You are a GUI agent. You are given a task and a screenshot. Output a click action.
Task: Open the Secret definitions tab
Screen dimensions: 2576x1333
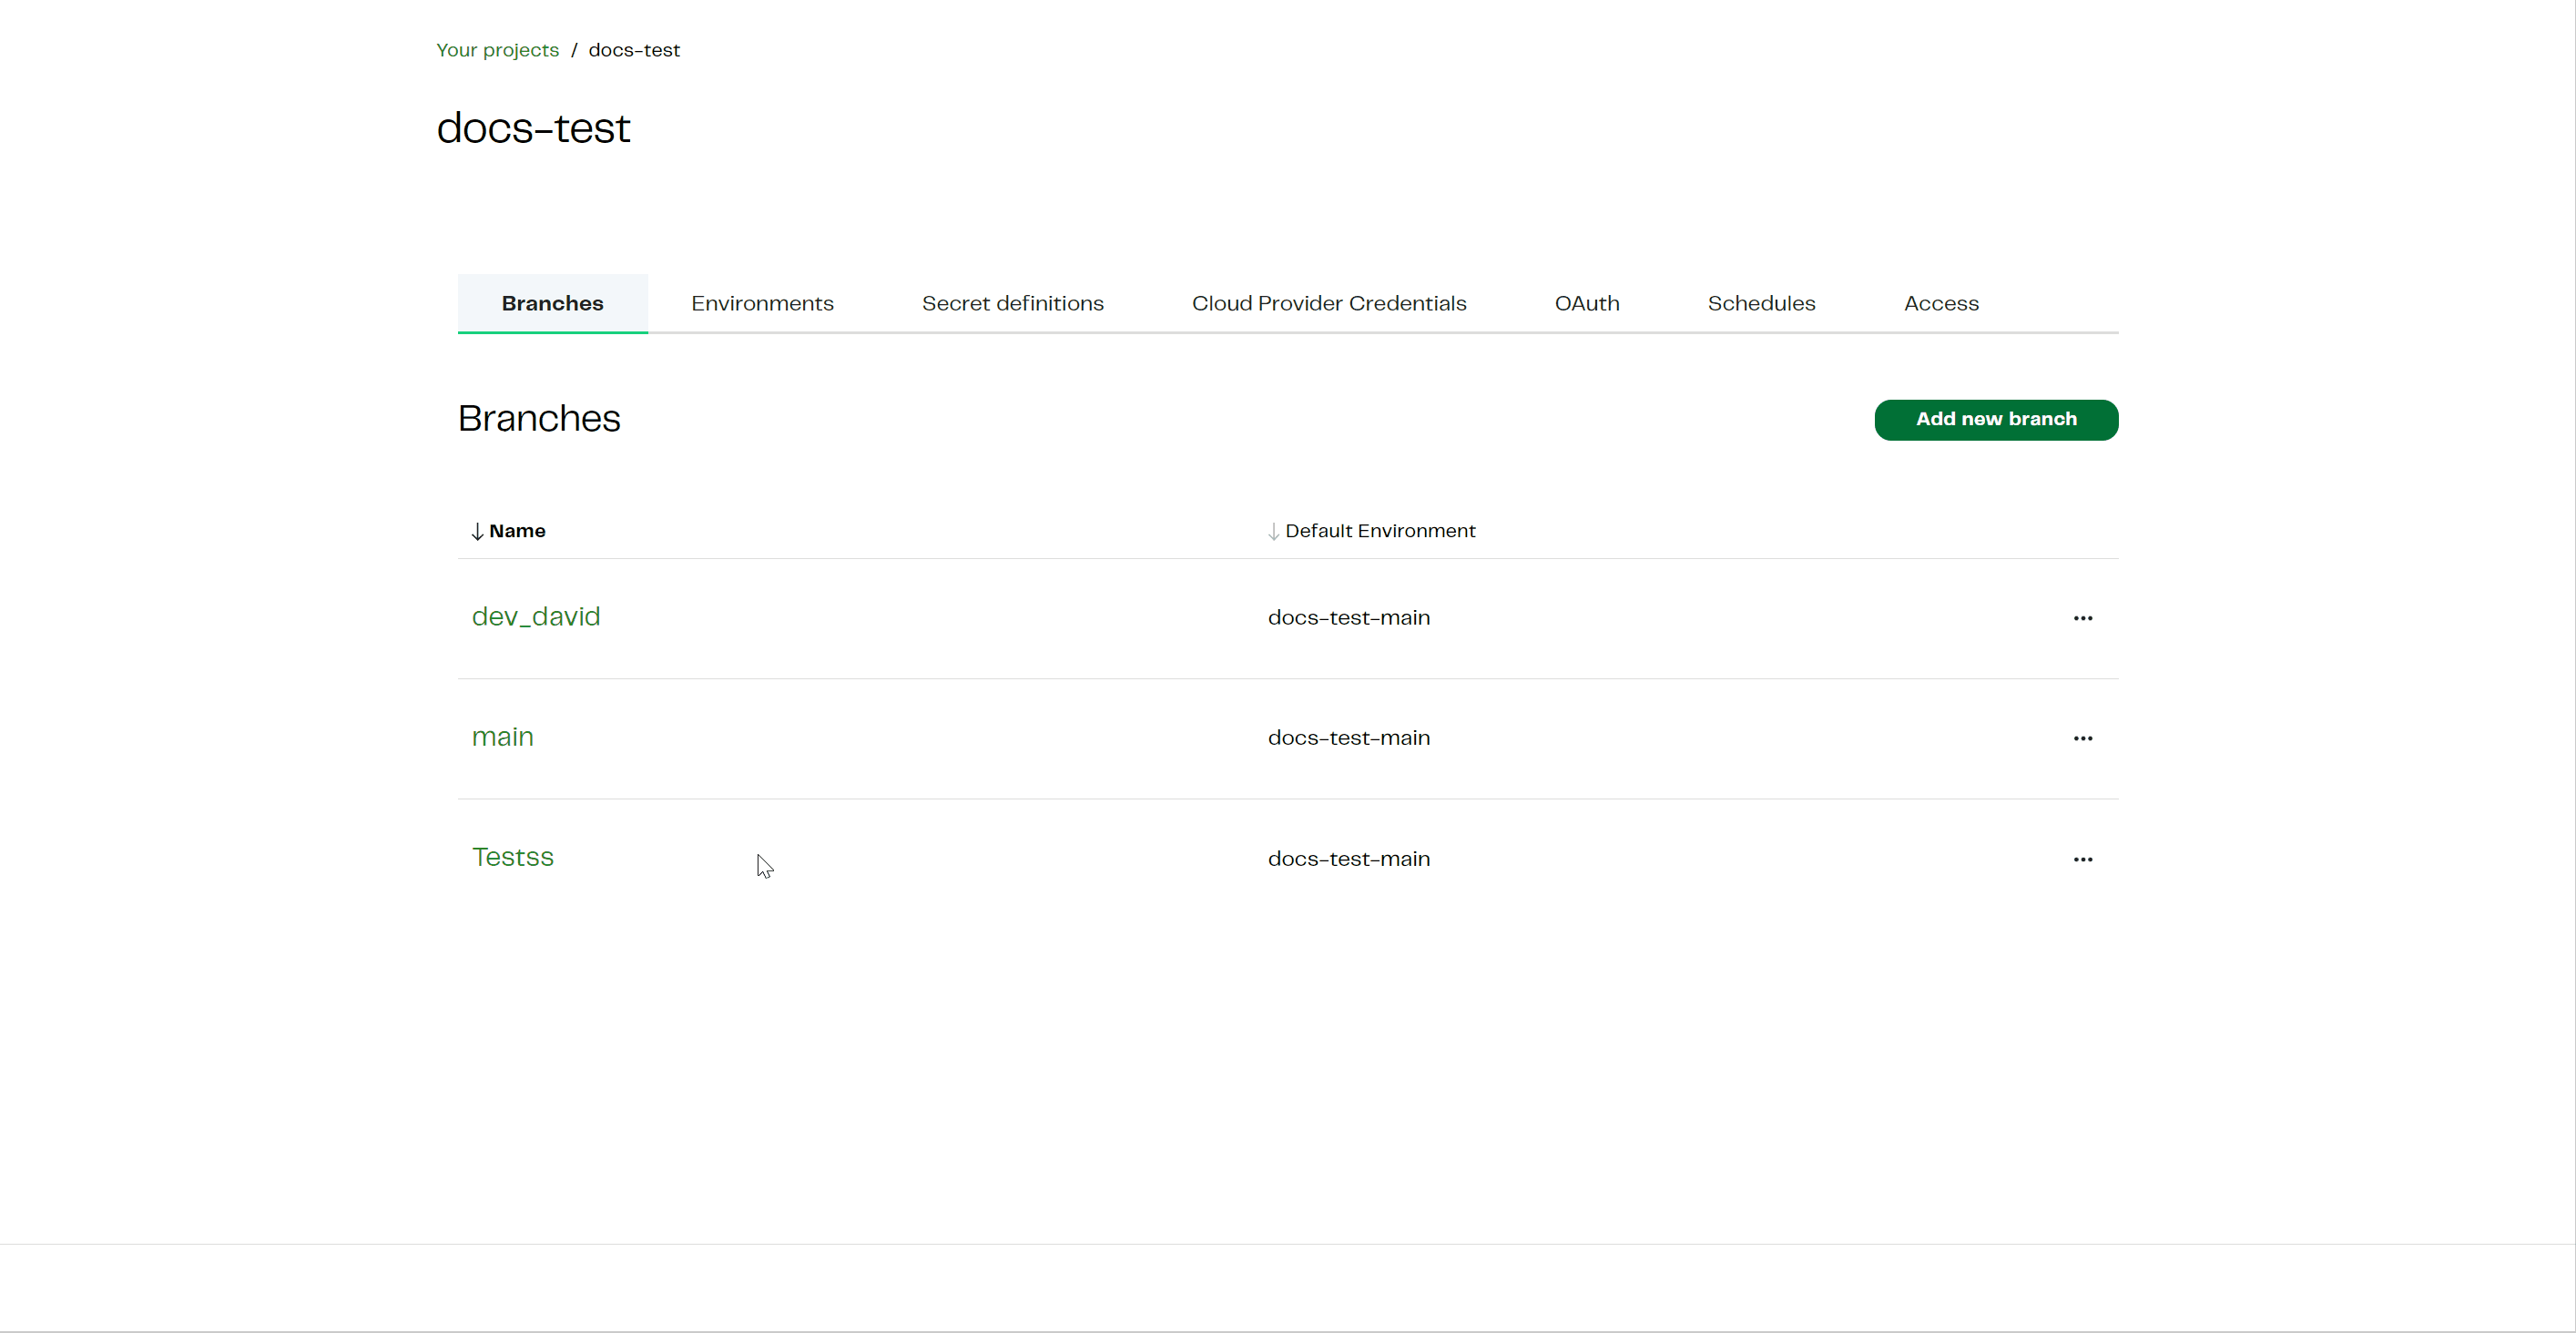coord(1012,303)
